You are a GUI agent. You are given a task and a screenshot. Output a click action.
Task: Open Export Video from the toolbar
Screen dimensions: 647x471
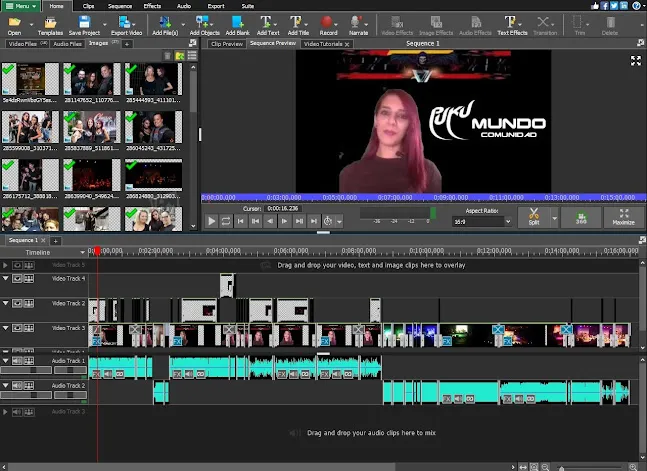(127, 24)
